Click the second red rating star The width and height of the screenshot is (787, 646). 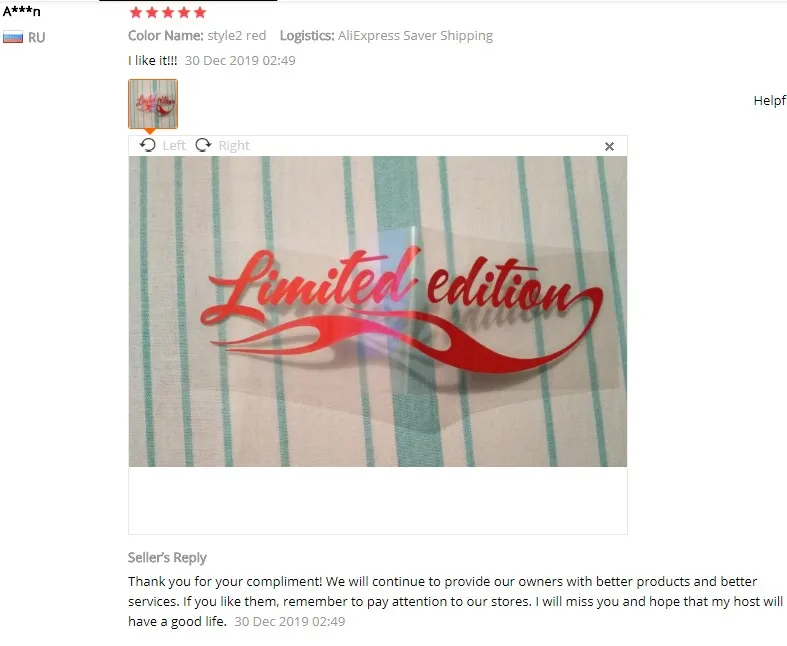tap(152, 13)
